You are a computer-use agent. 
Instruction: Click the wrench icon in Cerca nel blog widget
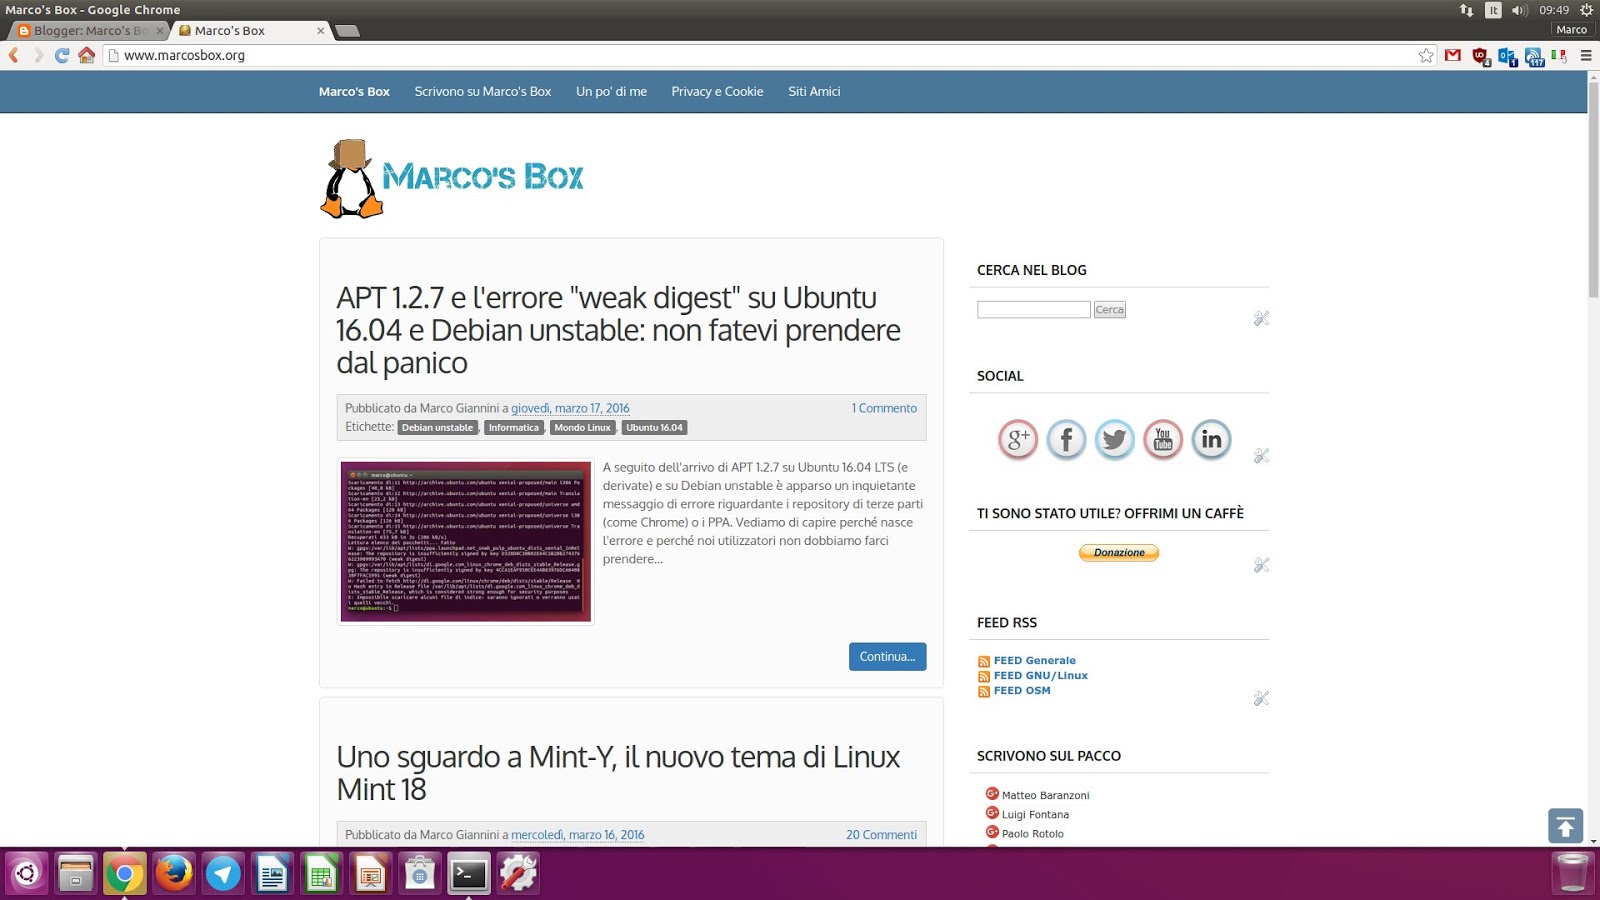coord(1262,318)
